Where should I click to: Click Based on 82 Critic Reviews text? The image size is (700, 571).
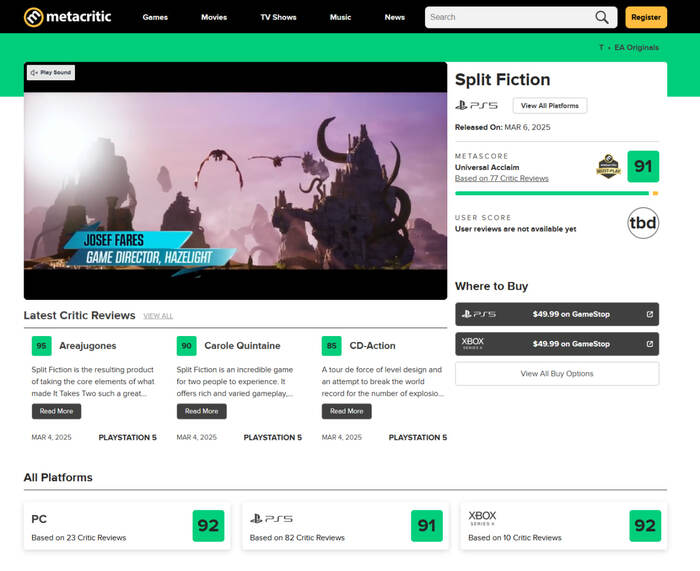(x=297, y=538)
